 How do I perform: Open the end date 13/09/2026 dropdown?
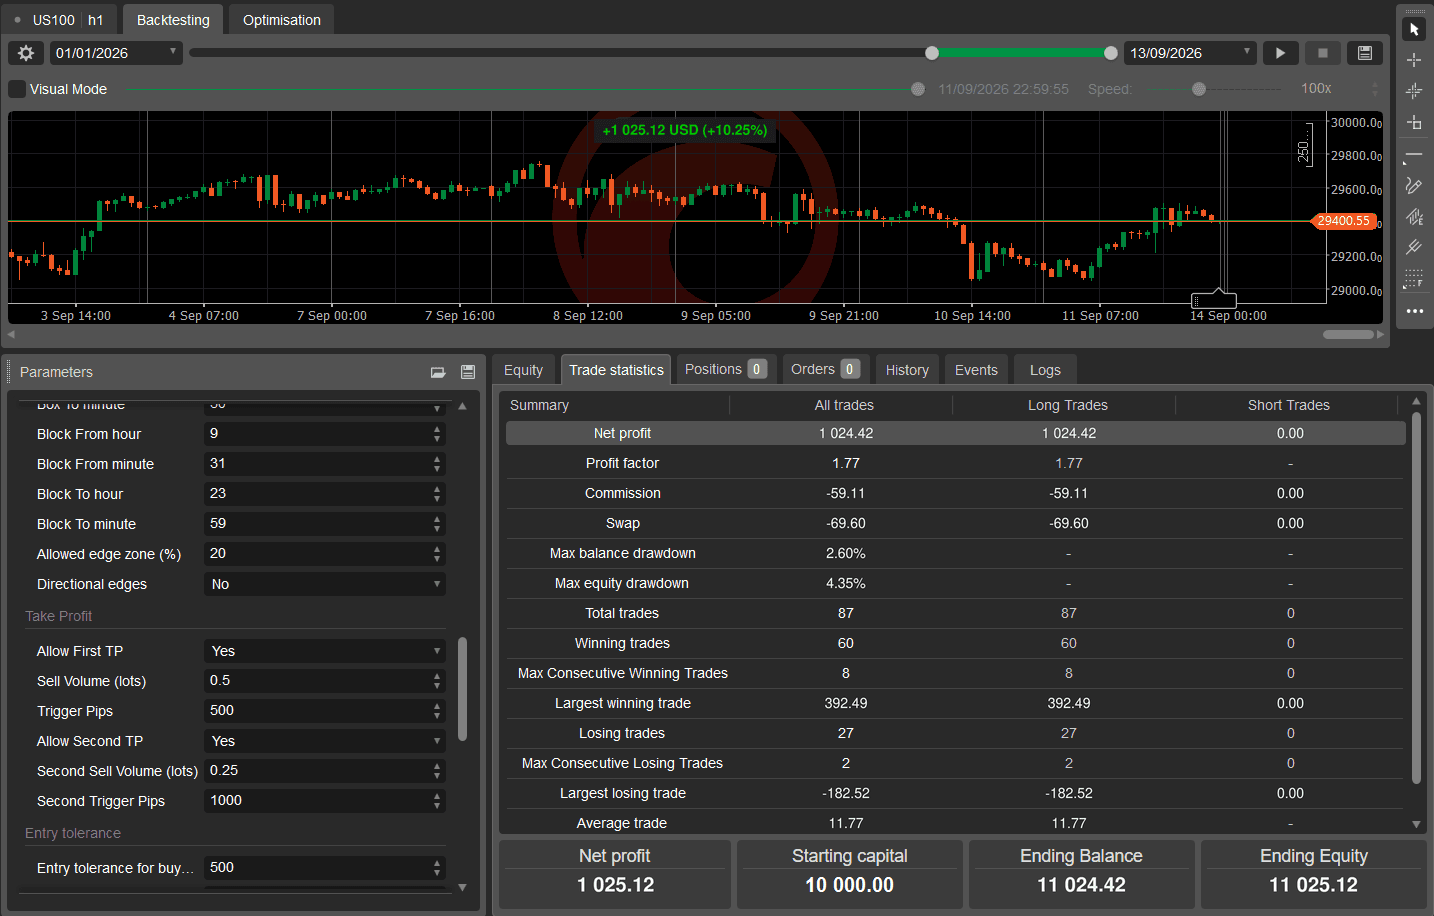[x=1190, y=53]
